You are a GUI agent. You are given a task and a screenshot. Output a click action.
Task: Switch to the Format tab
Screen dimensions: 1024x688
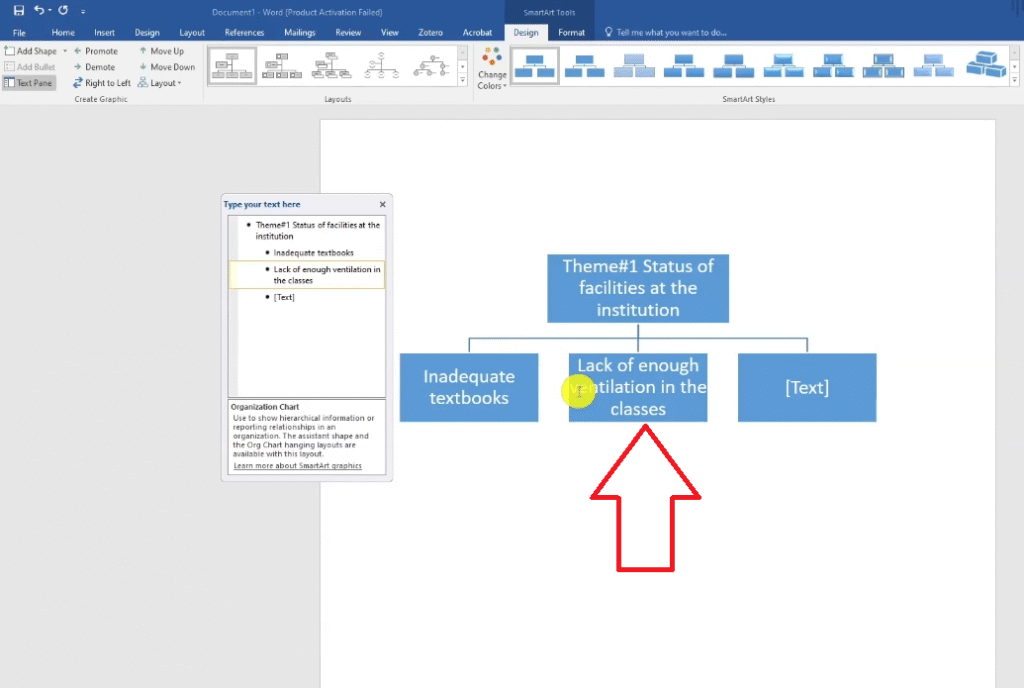pos(572,32)
